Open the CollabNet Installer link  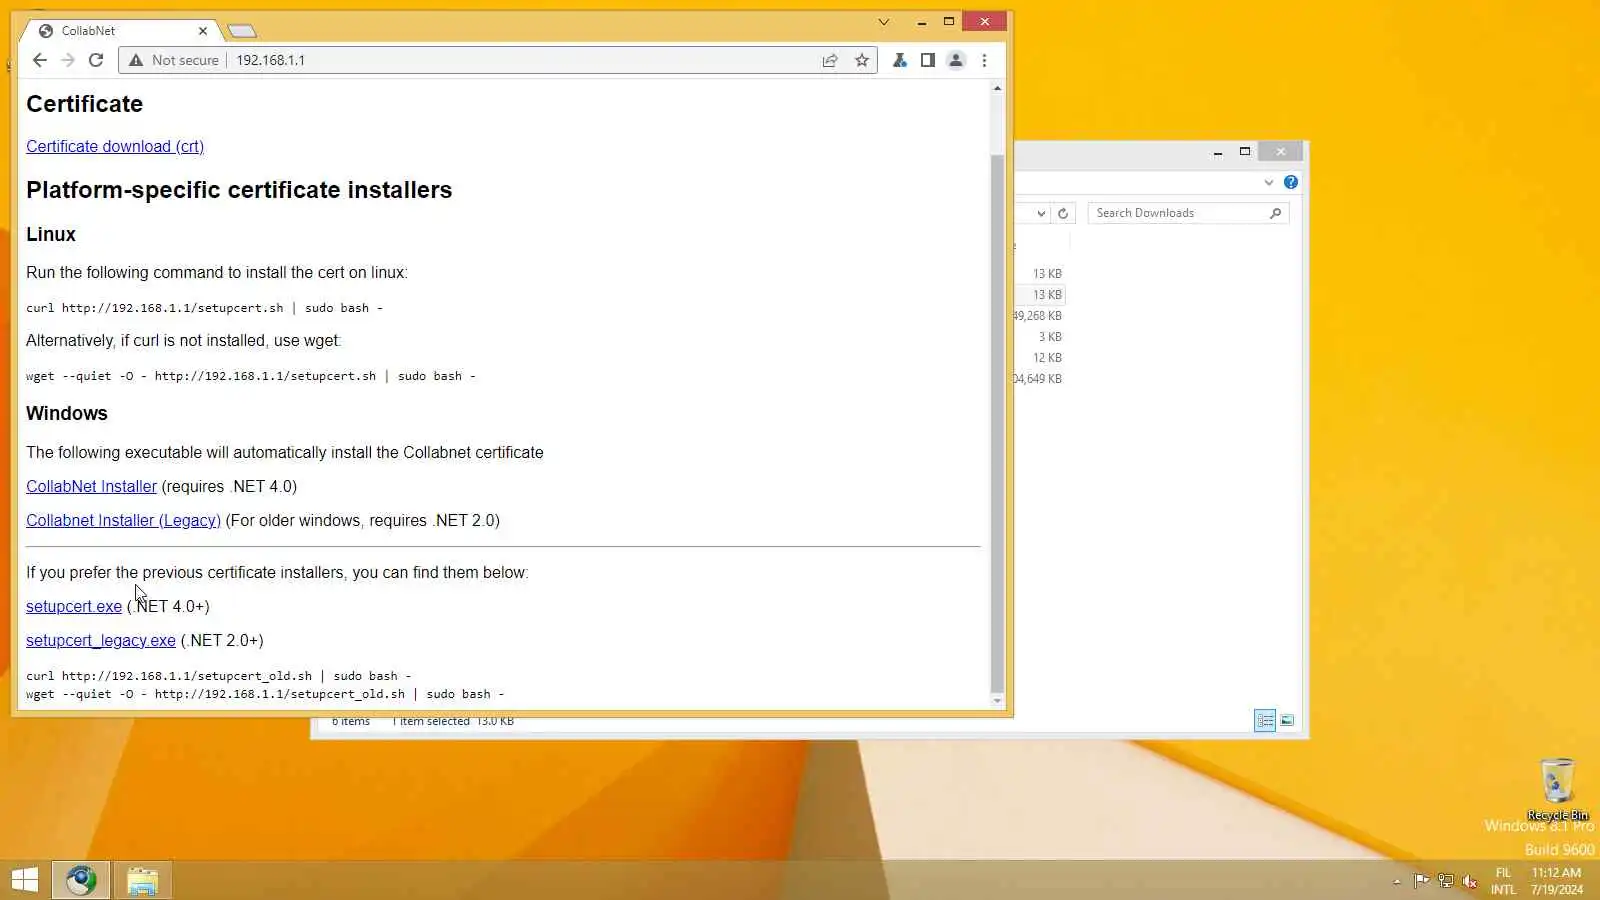click(91, 486)
